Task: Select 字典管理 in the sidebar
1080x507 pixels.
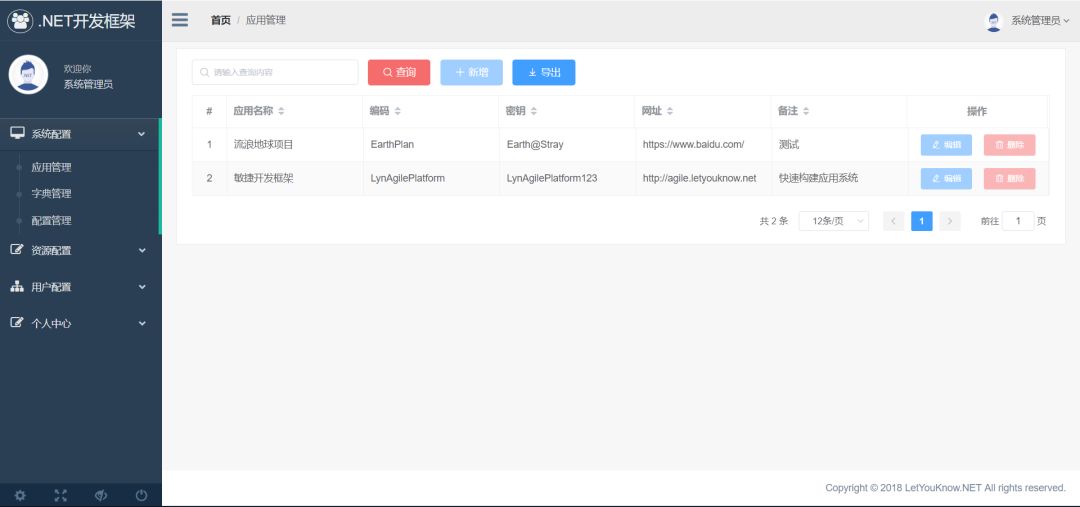Action: pyautogui.click(x=51, y=194)
